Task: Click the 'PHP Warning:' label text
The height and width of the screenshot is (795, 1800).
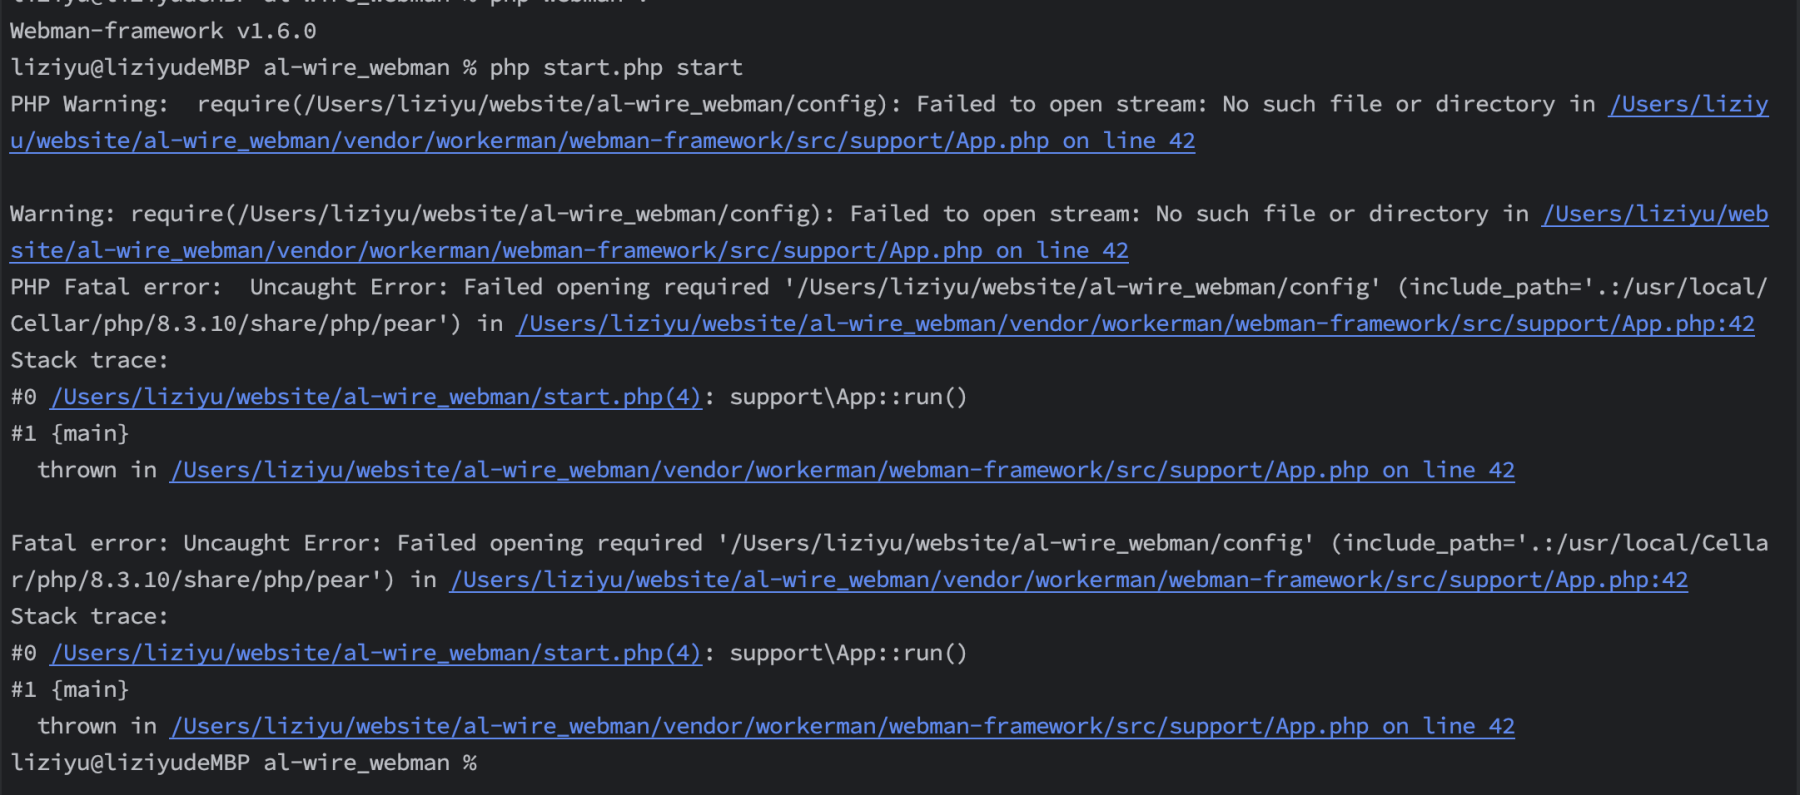Action: click(x=90, y=104)
